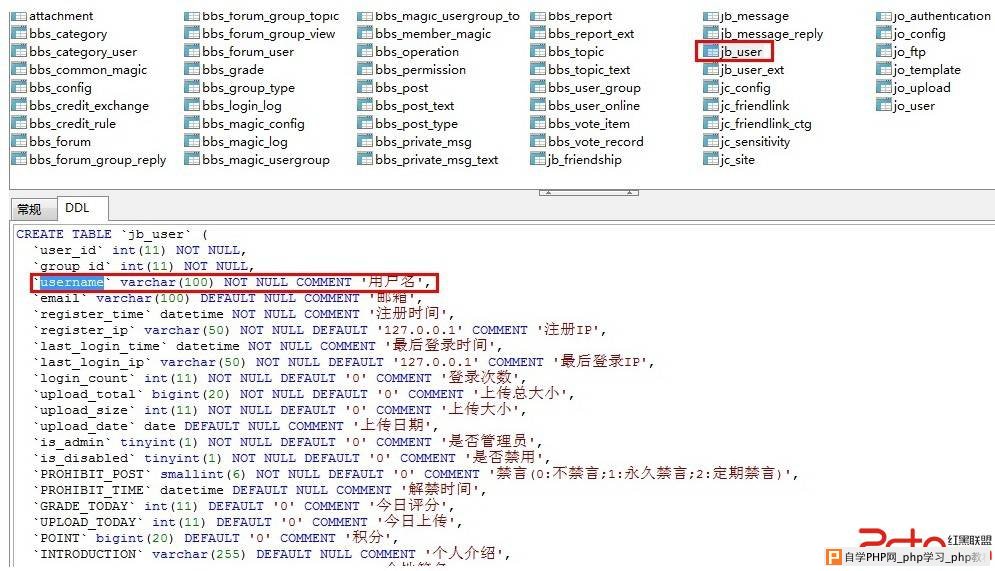The image size is (995, 571).
Task: Select the bbs_post_text table name
Action: (x=414, y=106)
